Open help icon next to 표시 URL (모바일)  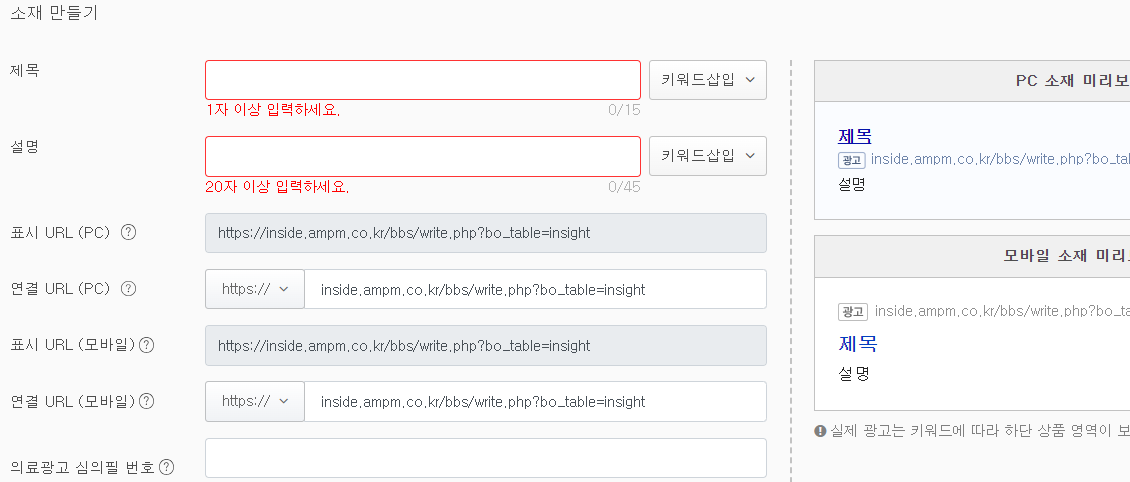146,345
